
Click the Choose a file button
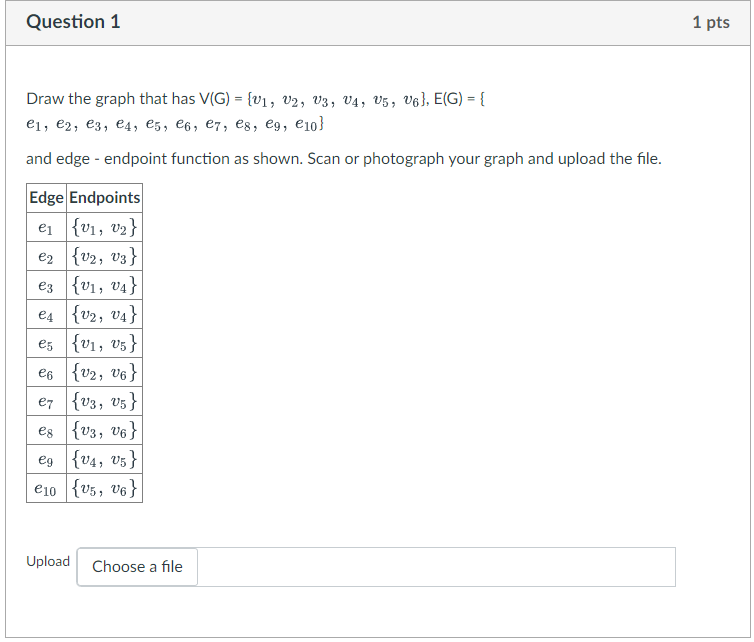point(137,566)
